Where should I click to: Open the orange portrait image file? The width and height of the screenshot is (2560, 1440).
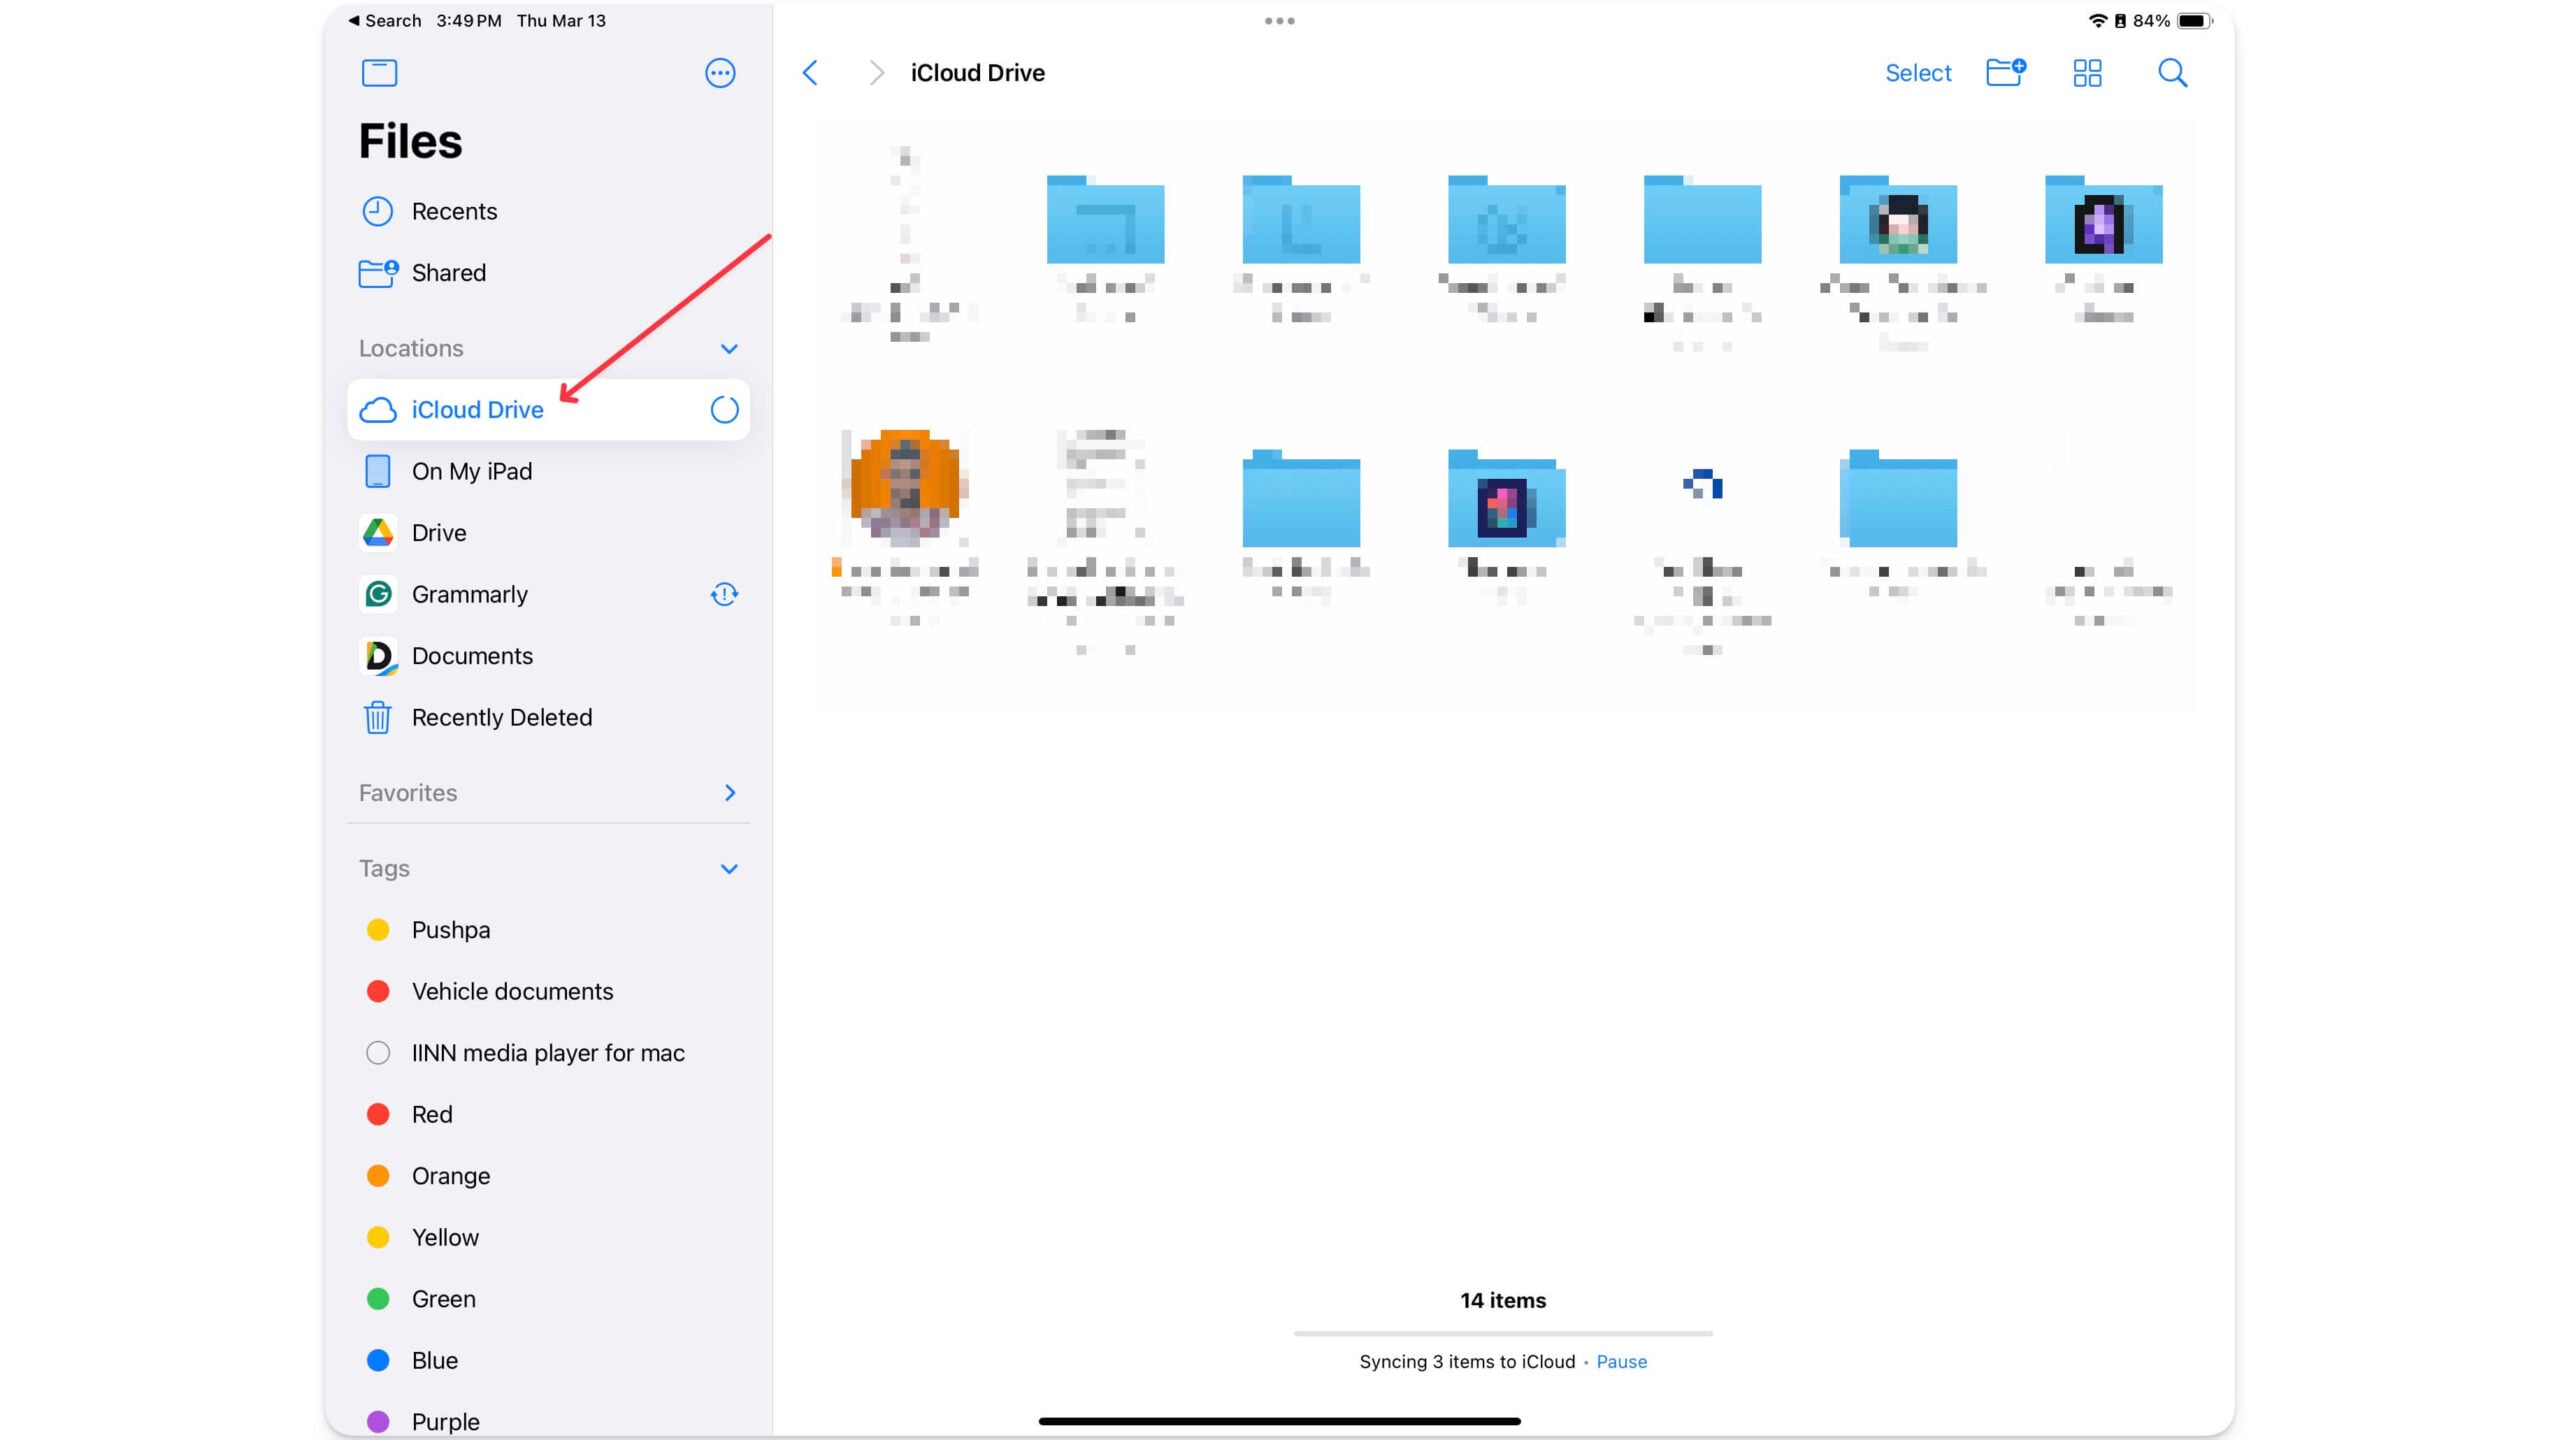pyautogui.click(x=905, y=488)
